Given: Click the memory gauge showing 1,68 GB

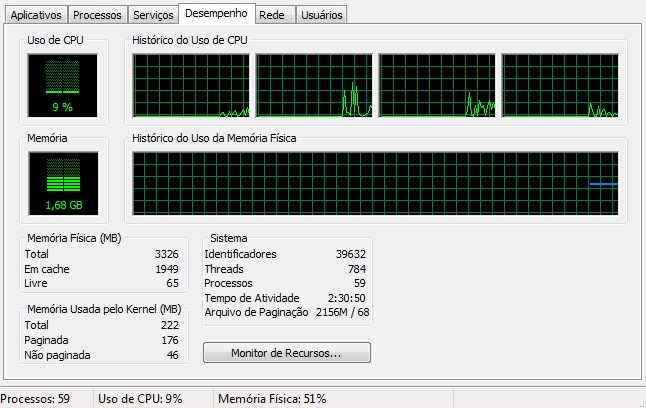Looking at the screenshot, I should (x=63, y=183).
